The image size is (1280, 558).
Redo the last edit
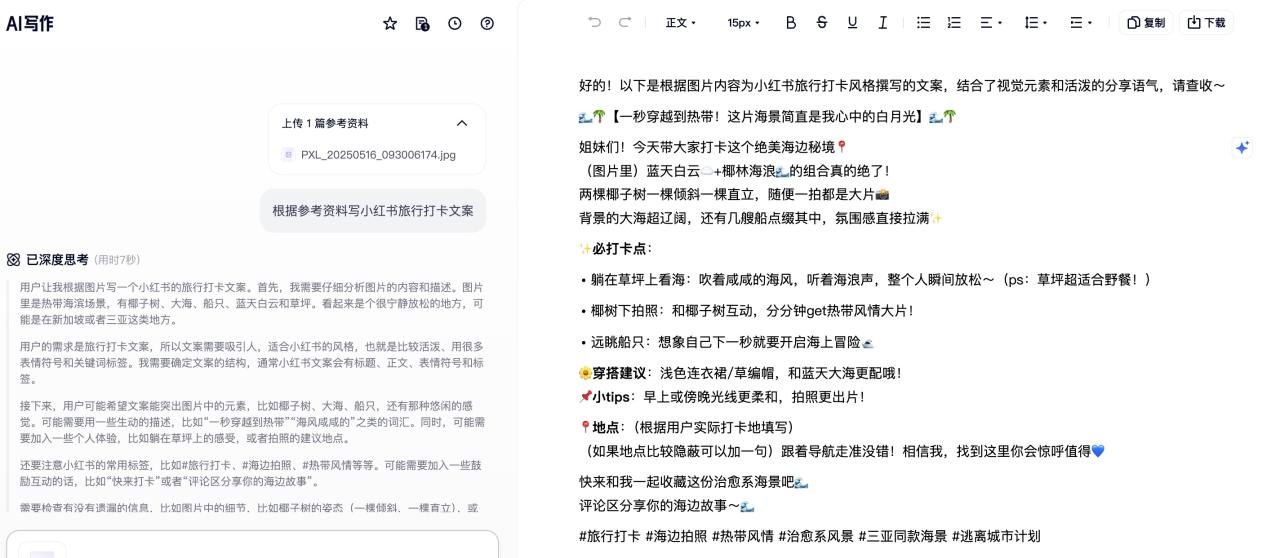625,22
